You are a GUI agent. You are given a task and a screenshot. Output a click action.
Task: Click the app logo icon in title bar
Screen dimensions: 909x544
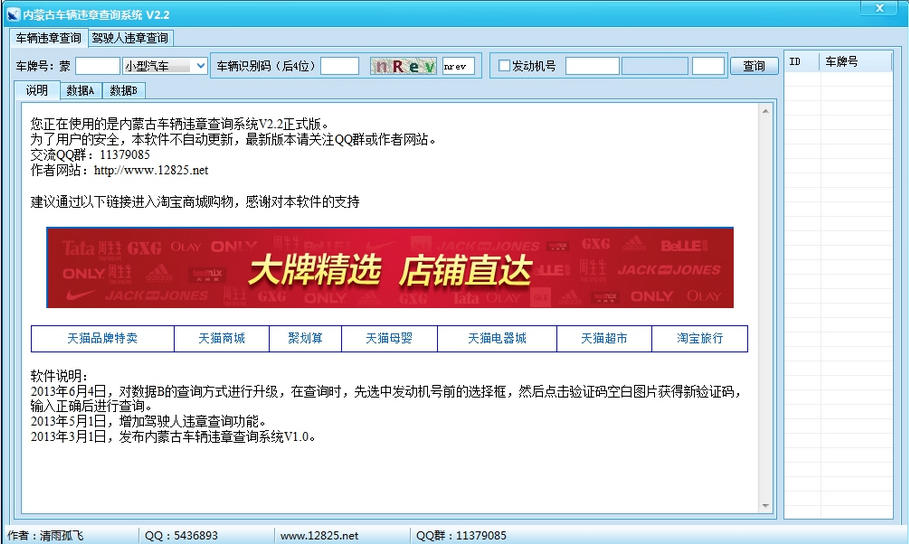tap(13, 14)
